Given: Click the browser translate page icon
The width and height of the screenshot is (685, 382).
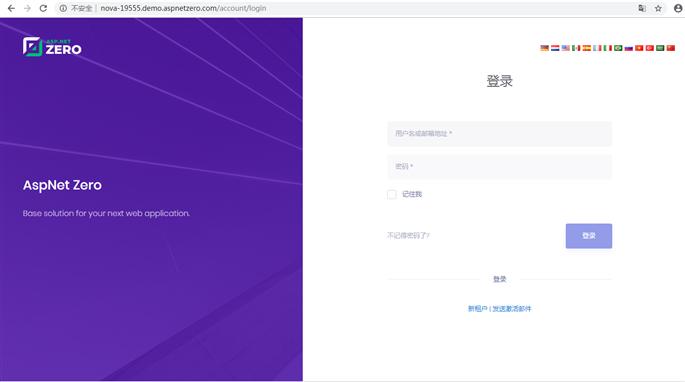Looking at the screenshot, I should 642,8.
